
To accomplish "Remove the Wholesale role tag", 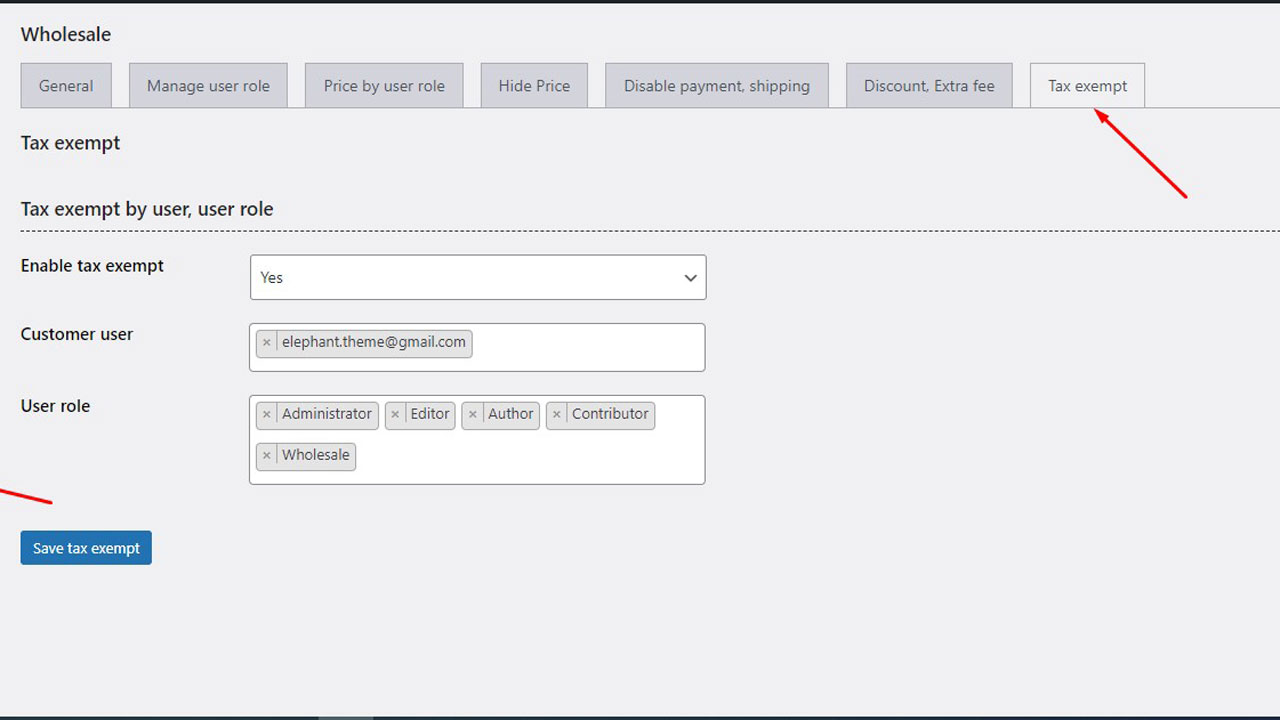I will coord(266,455).
